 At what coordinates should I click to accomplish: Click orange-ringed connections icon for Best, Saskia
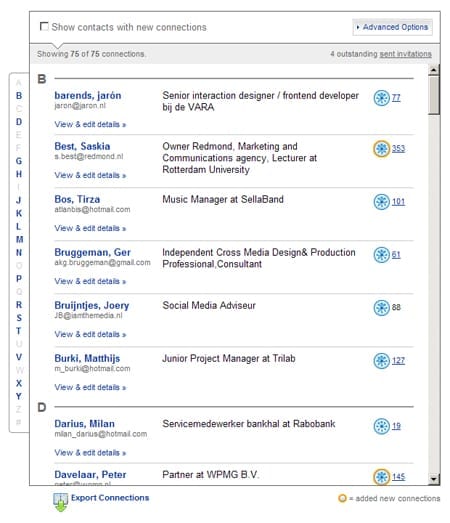[x=381, y=148]
